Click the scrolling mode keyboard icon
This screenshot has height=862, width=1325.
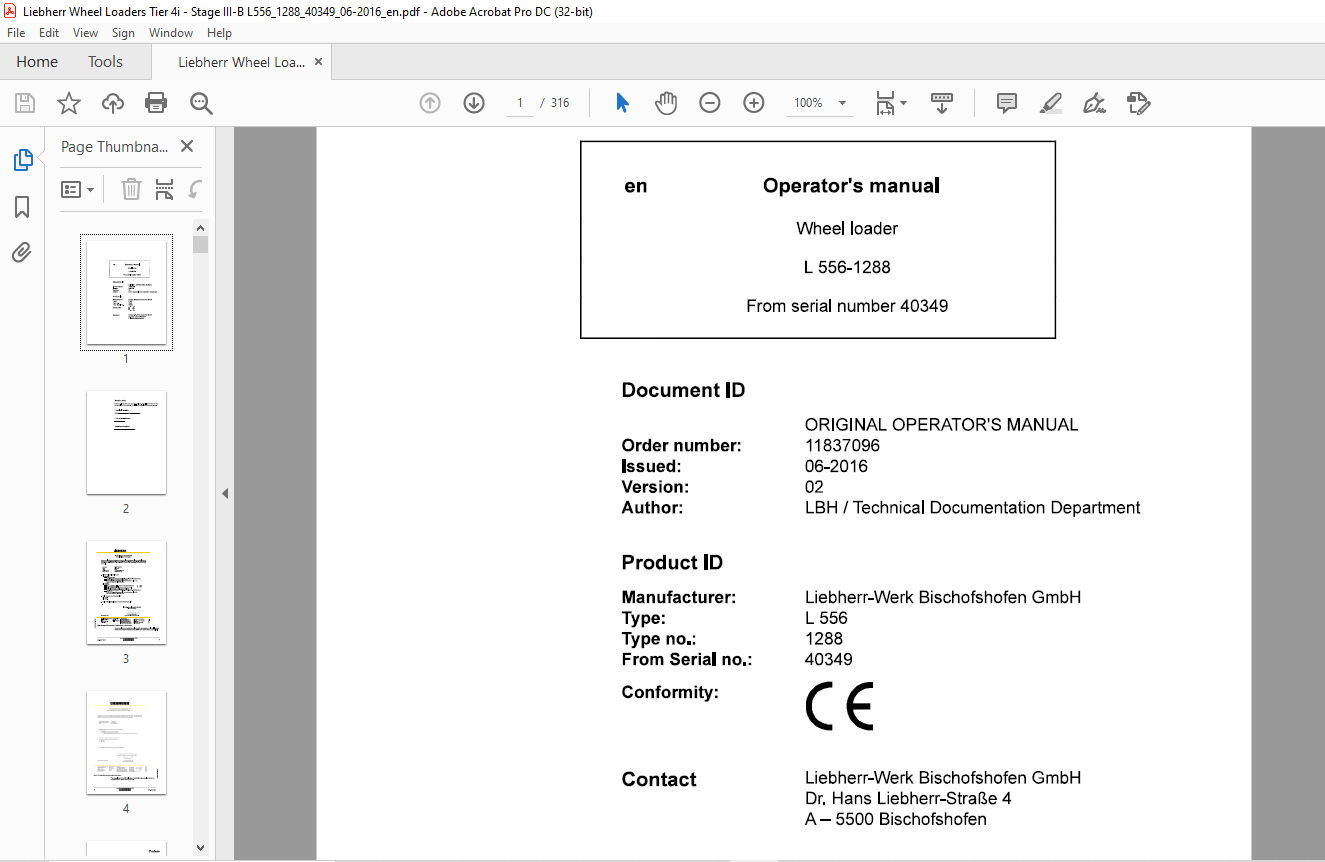tap(941, 103)
